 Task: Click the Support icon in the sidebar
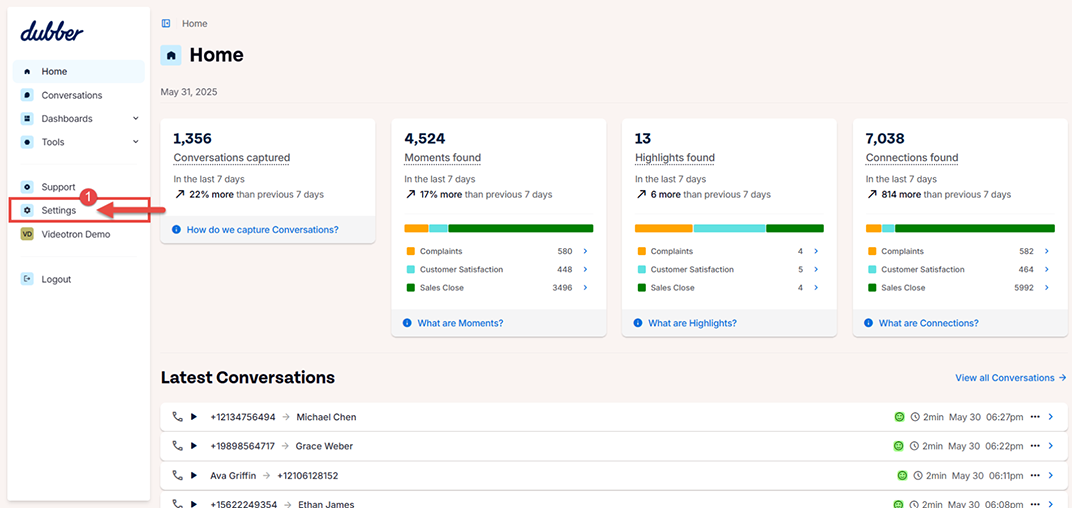[x=27, y=187]
